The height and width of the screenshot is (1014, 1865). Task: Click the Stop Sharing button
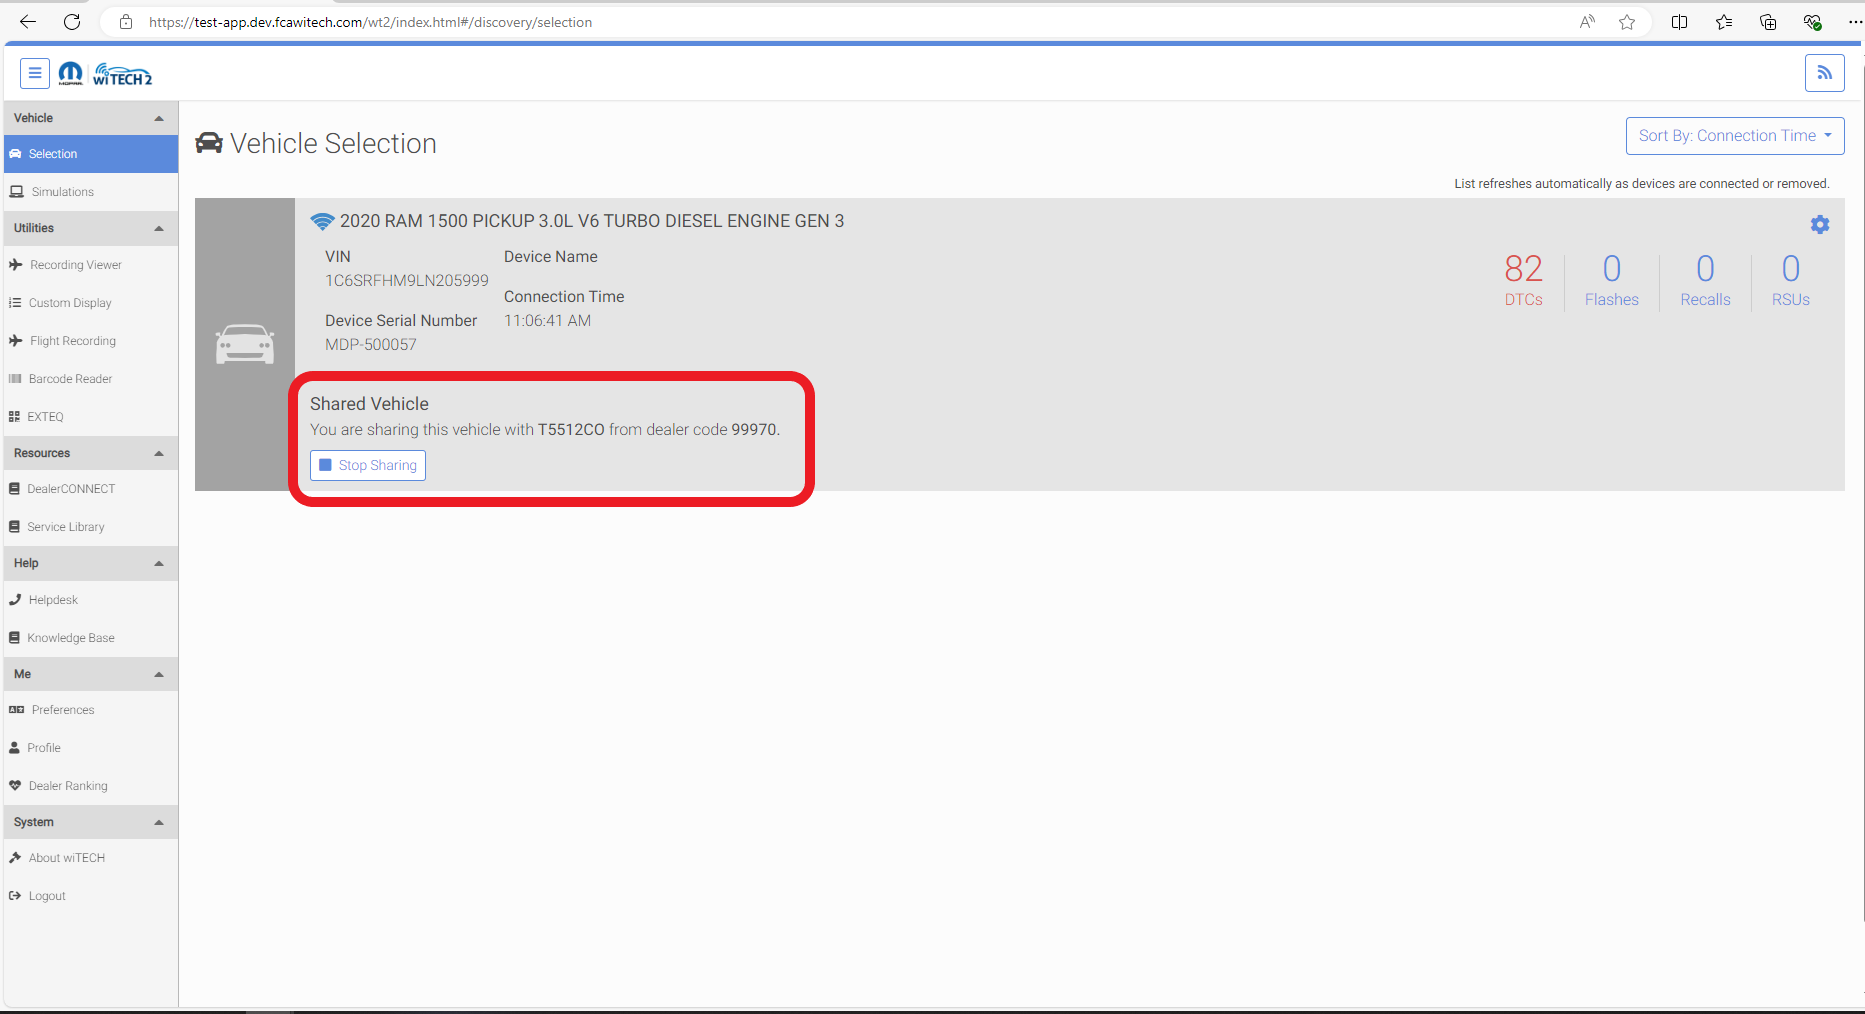[368, 465]
